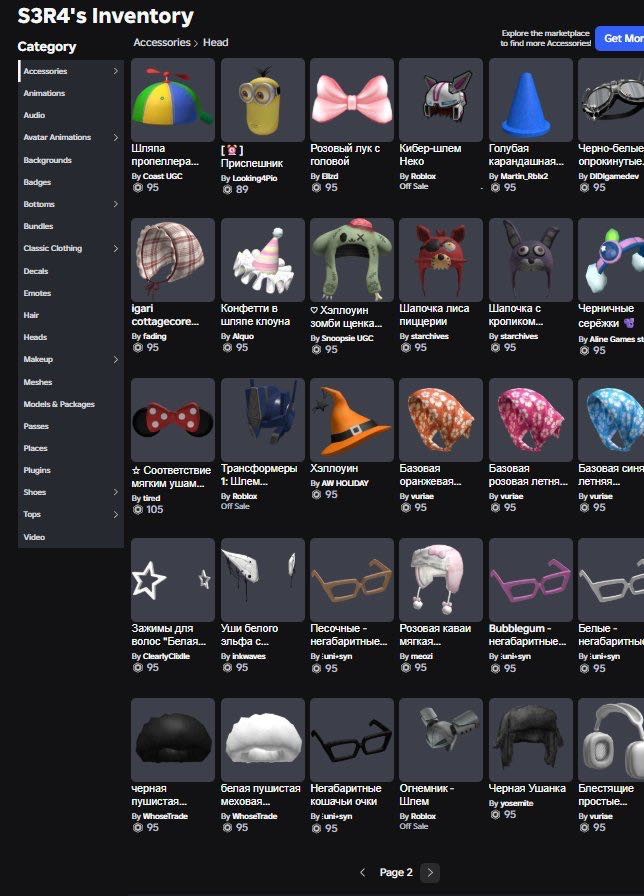Open creator Coast UGC profile link

click(x=162, y=176)
